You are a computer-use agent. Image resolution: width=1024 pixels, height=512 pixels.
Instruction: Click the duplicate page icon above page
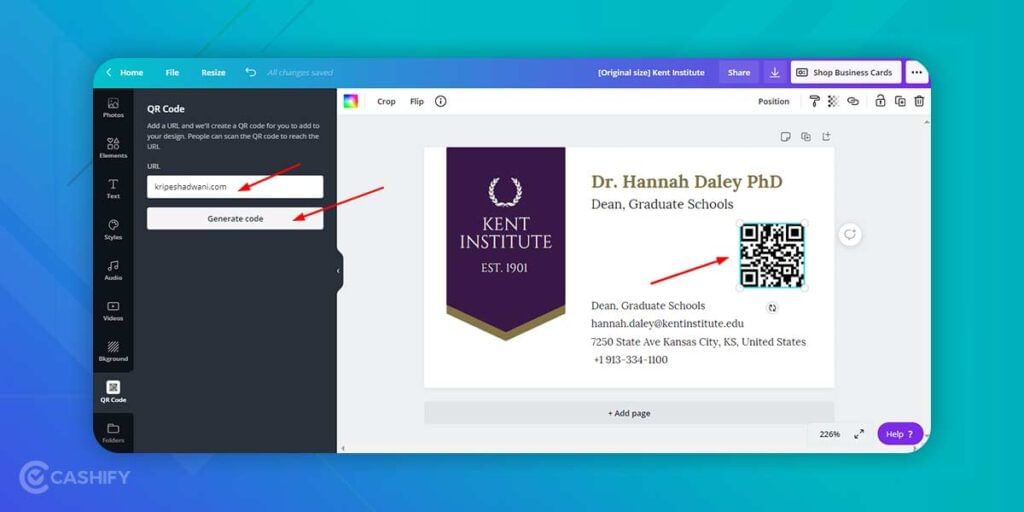[806, 136]
